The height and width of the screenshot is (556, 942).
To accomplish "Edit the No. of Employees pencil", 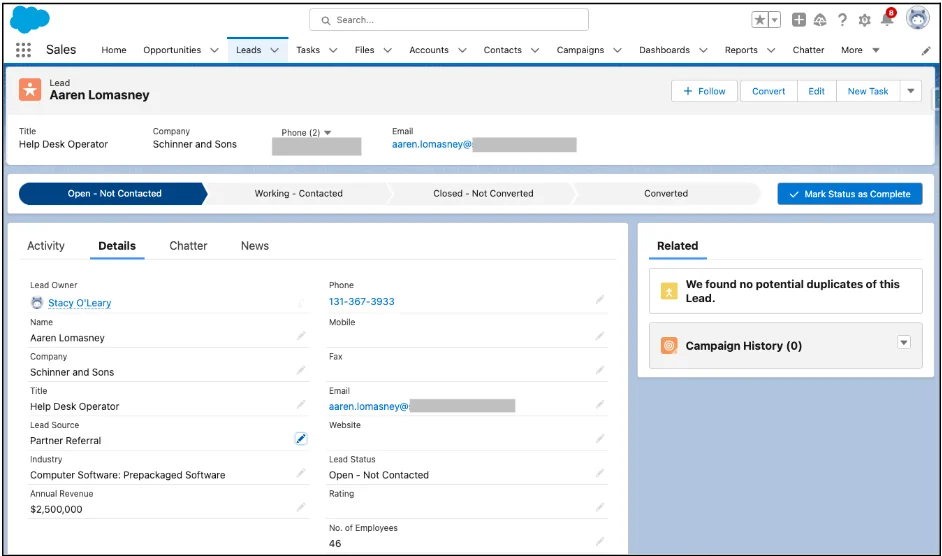I will (x=600, y=541).
